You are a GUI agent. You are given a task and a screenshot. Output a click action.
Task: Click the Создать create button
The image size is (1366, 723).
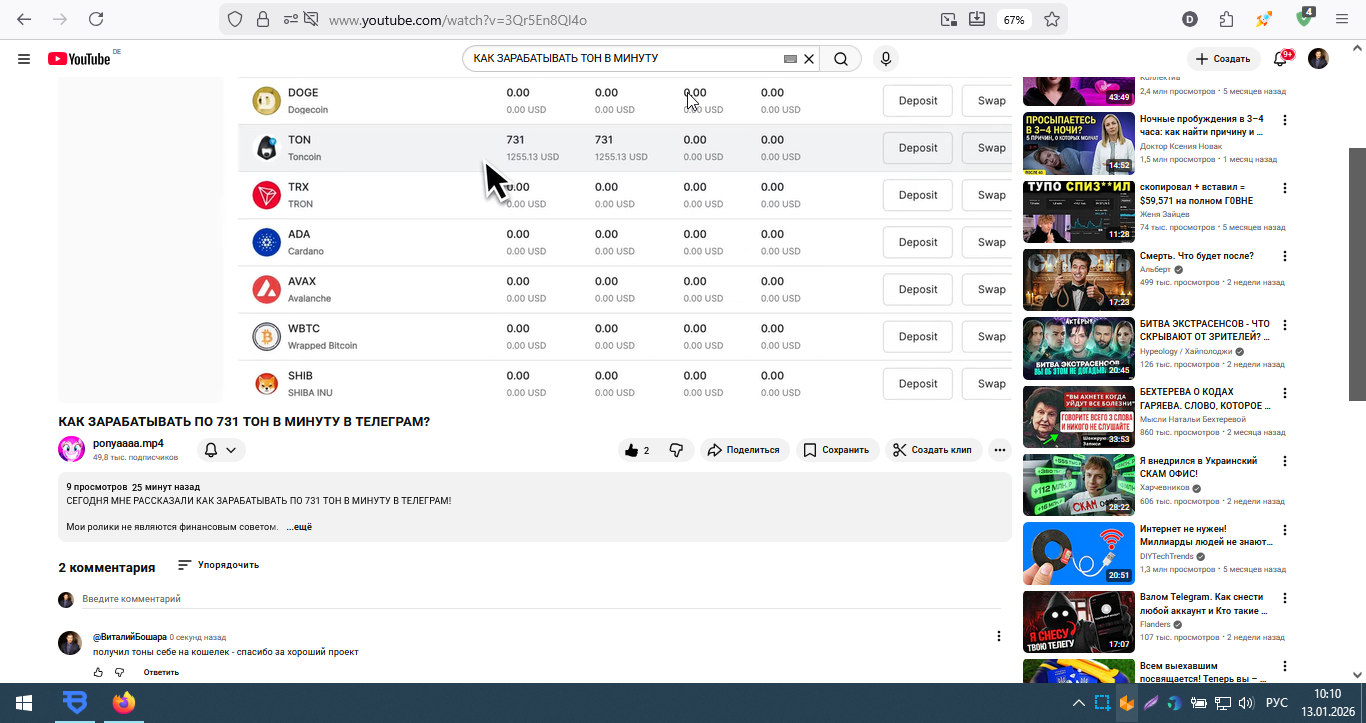tap(1223, 59)
